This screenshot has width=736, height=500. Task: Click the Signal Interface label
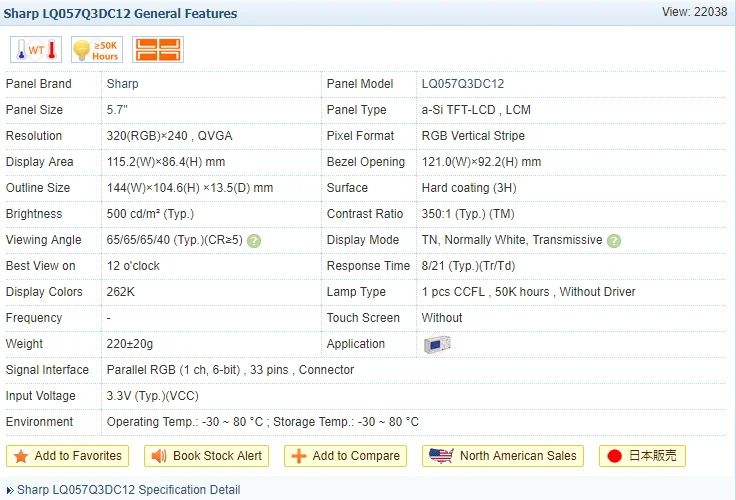(47, 370)
